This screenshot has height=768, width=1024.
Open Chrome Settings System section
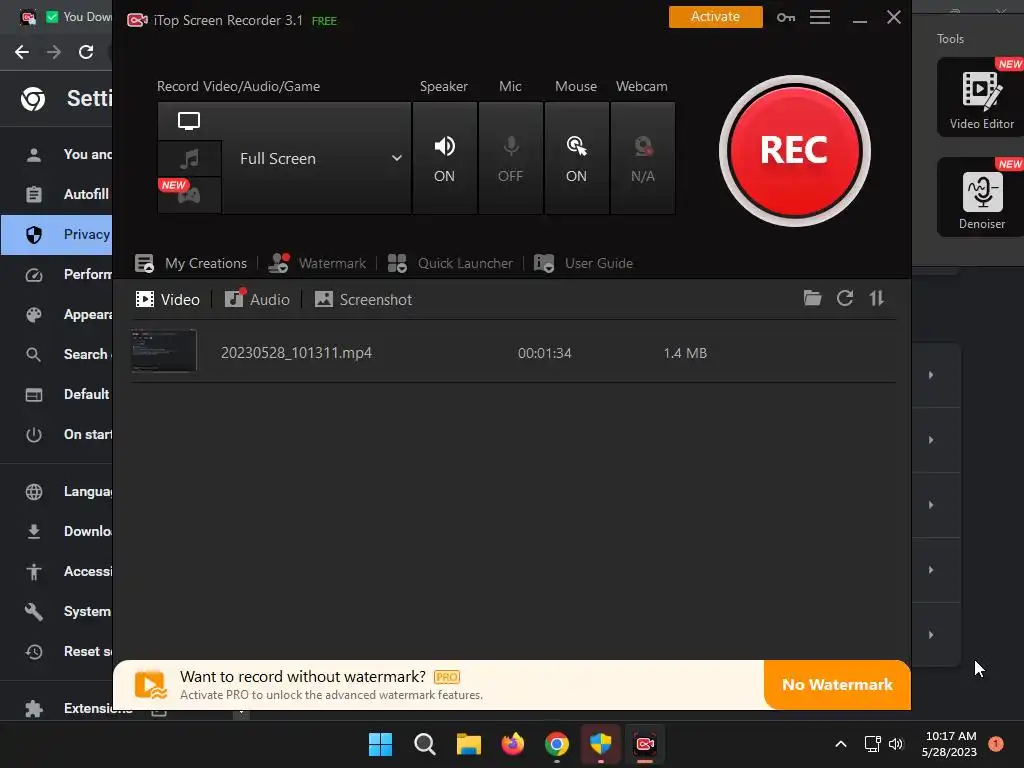pyautogui.click(x=57, y=611)
